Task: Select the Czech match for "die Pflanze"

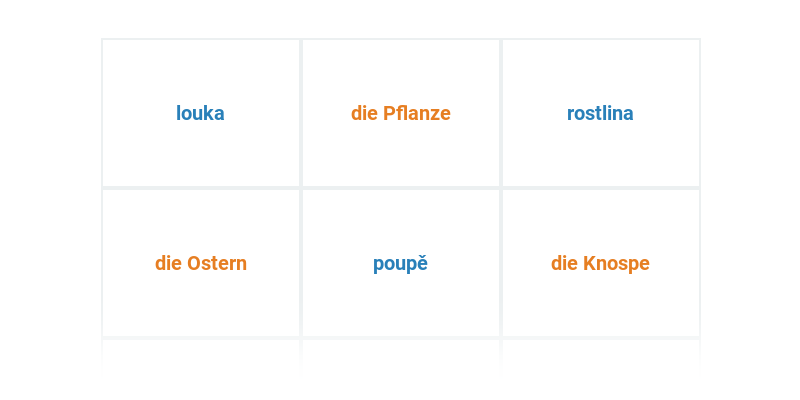Action: point(600,113)
